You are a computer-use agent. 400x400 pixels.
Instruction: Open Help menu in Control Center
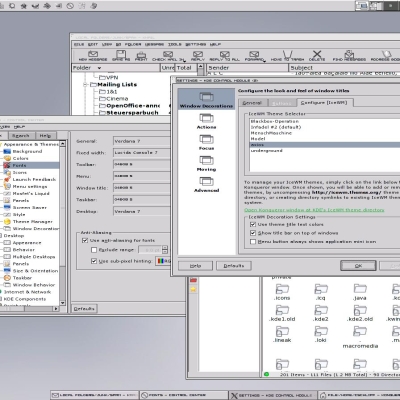[19, 127]
